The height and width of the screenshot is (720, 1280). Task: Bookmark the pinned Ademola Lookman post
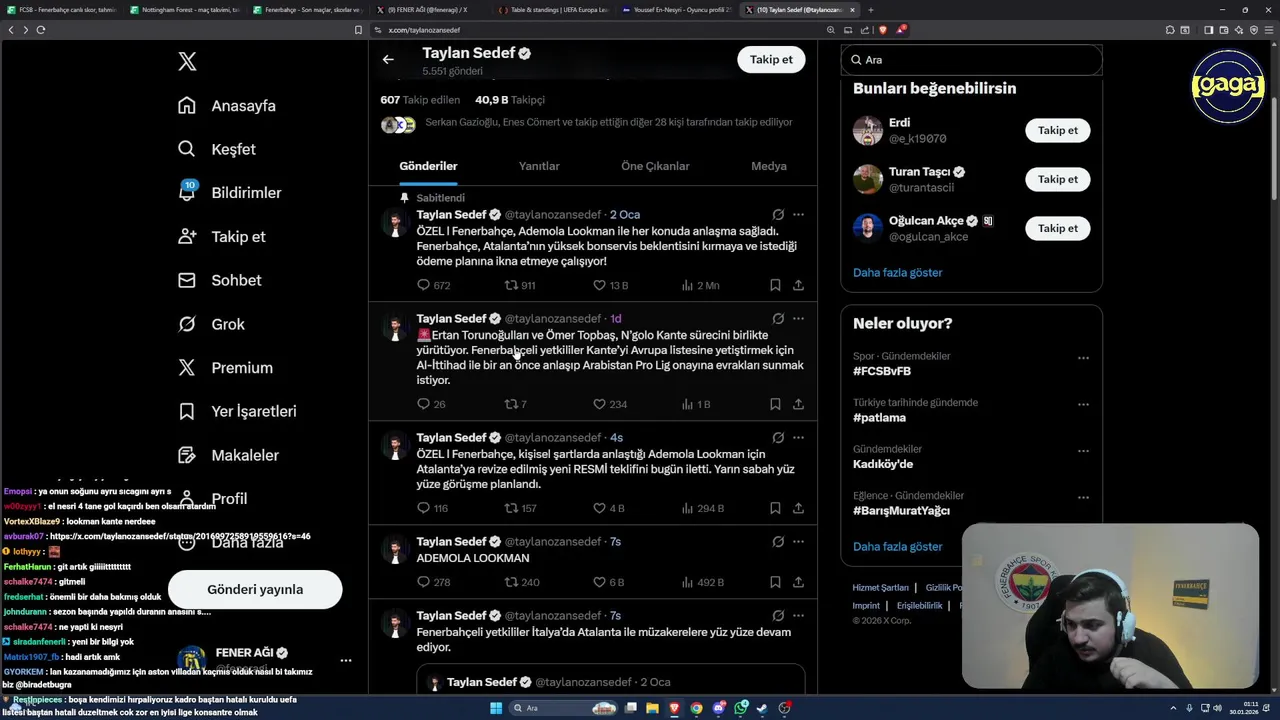click(x=775, y=285)
